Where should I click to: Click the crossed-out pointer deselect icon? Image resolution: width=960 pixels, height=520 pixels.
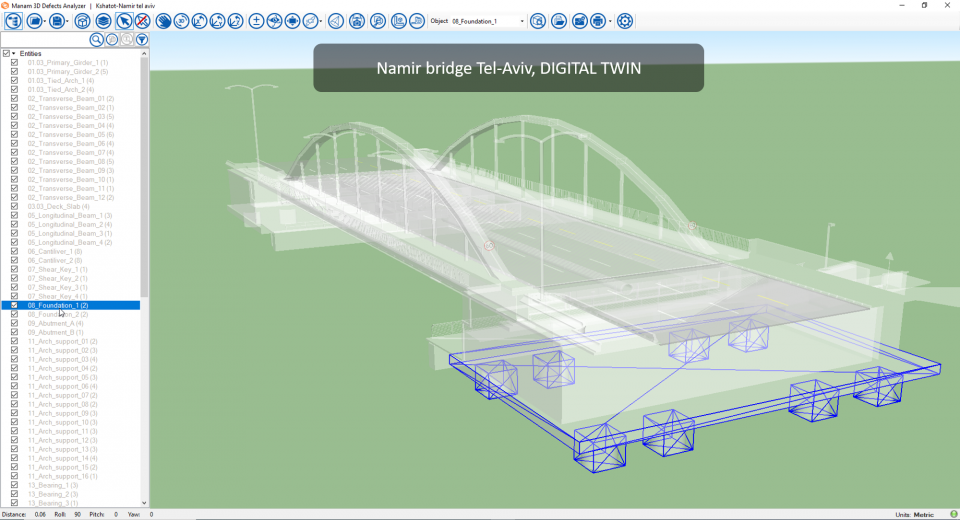point(142,21)
